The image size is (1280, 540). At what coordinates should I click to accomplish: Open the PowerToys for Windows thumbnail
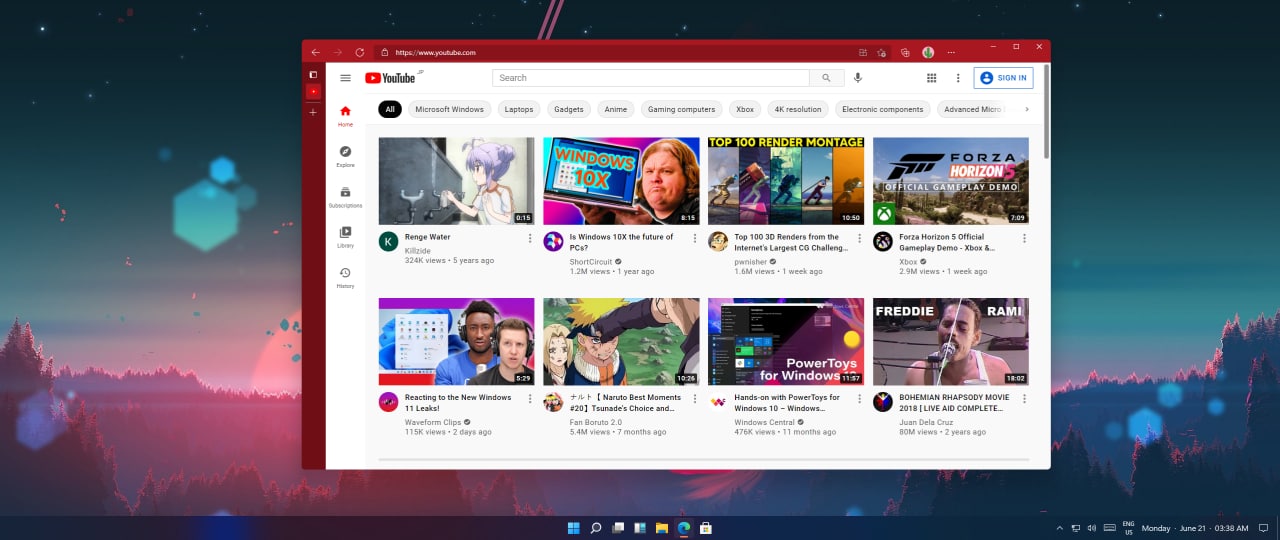786,342
